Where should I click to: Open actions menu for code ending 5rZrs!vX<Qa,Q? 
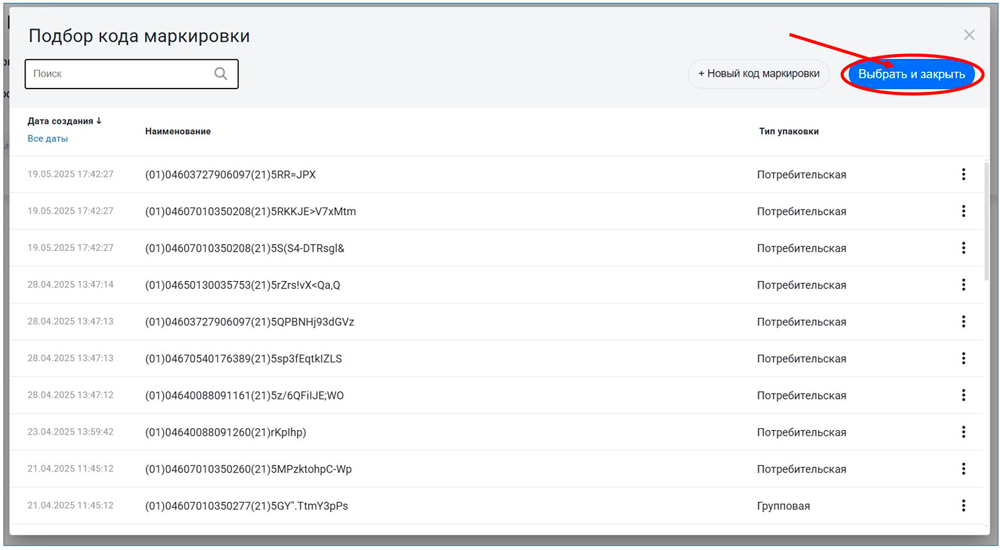pyautogui.click(x=963, y=285)
